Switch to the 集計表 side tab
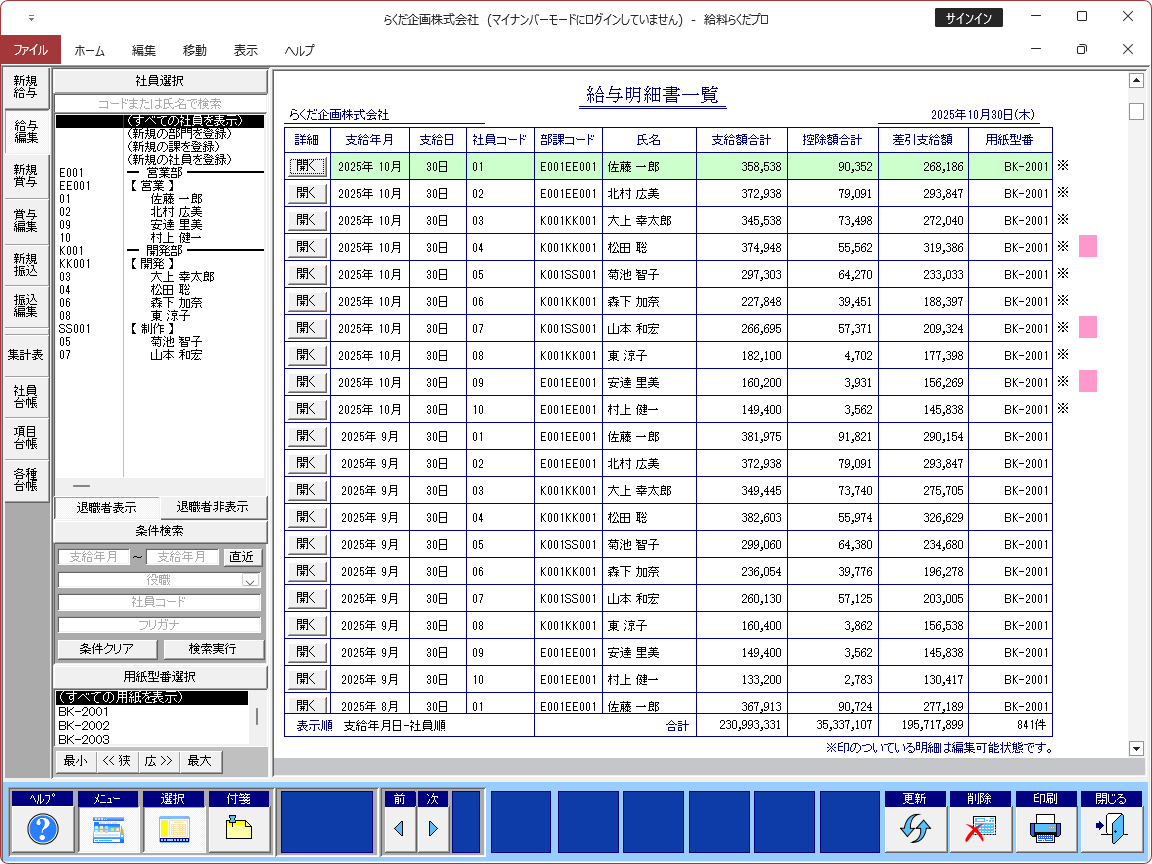Screen dimensions: 1152x864 point(26,354)
